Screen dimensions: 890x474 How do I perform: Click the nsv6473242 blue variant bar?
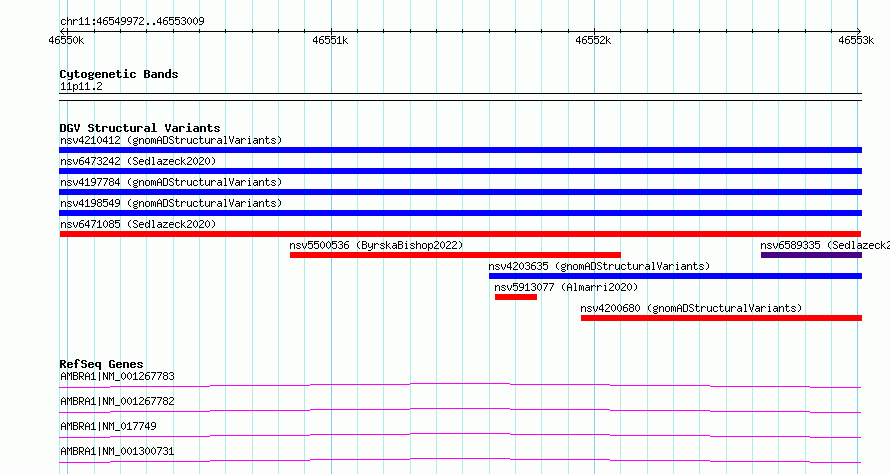(460, 171)
